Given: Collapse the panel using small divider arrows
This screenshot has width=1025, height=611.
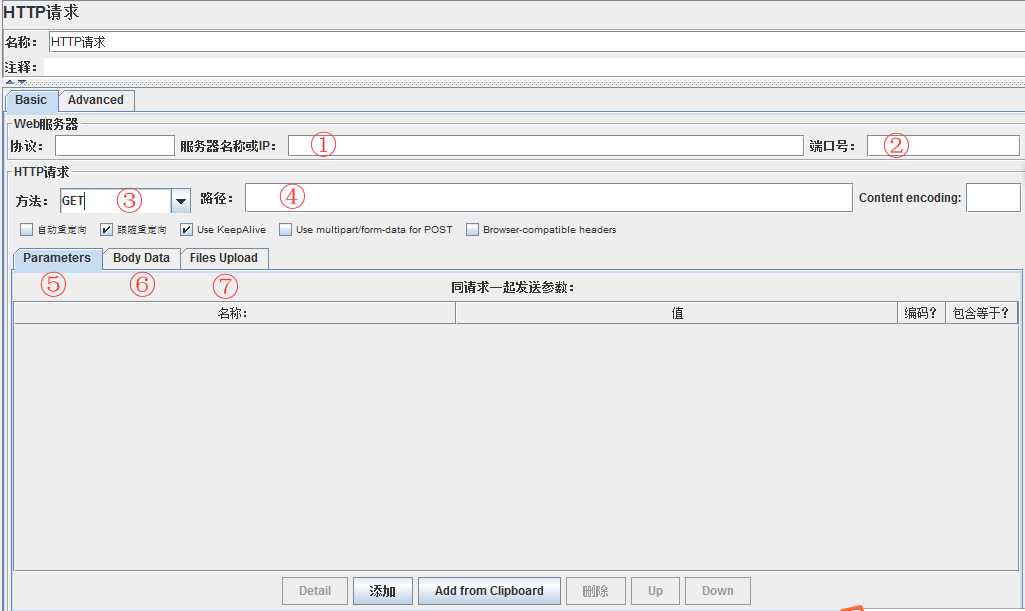Looking at the screenshot, I should pyautogui.click(x=10, y=82).
